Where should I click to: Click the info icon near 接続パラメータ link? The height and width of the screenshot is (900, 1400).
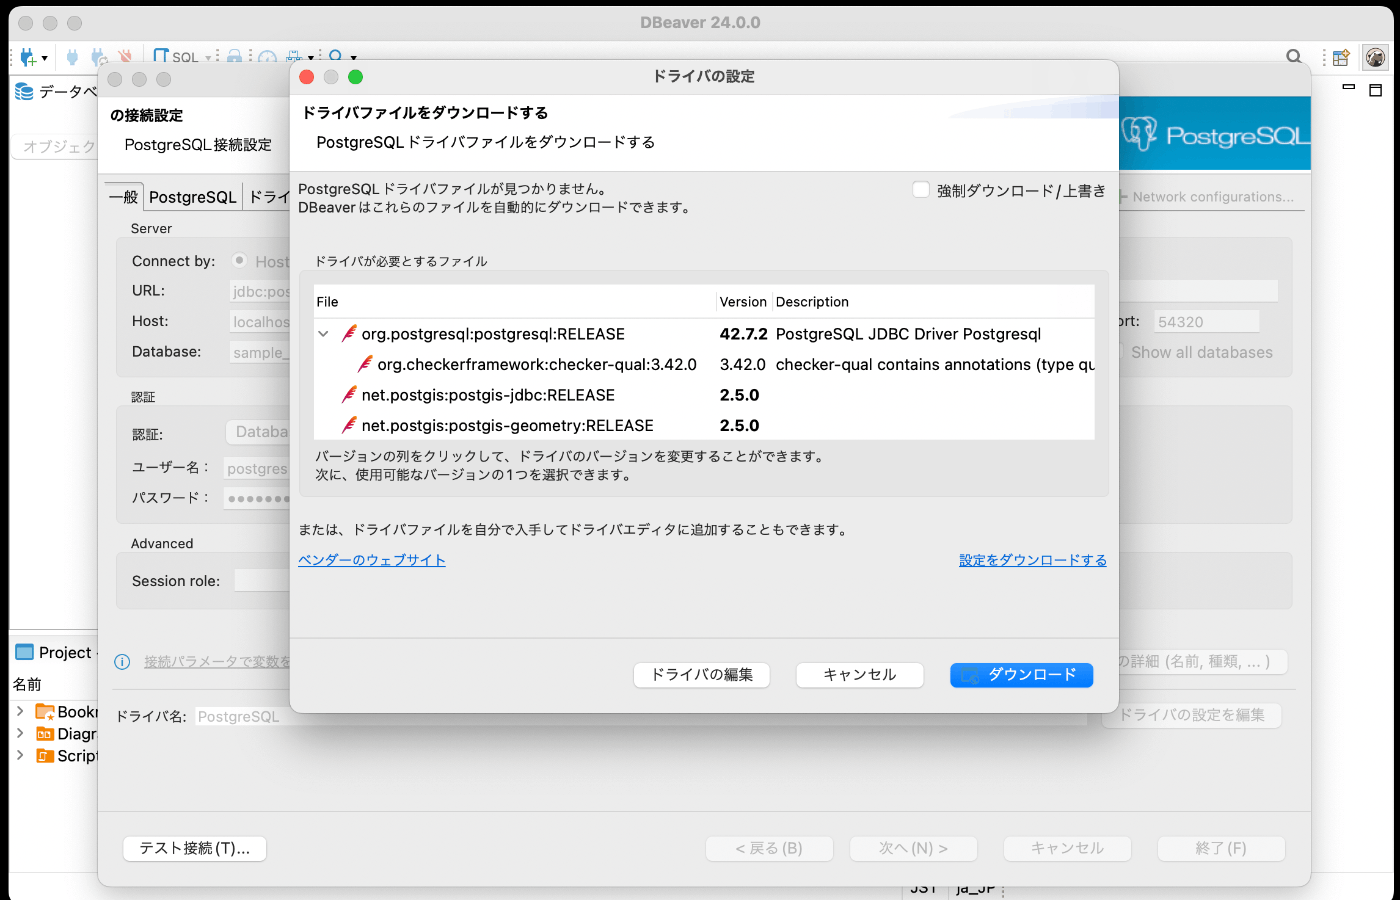(x=122, y=662)
